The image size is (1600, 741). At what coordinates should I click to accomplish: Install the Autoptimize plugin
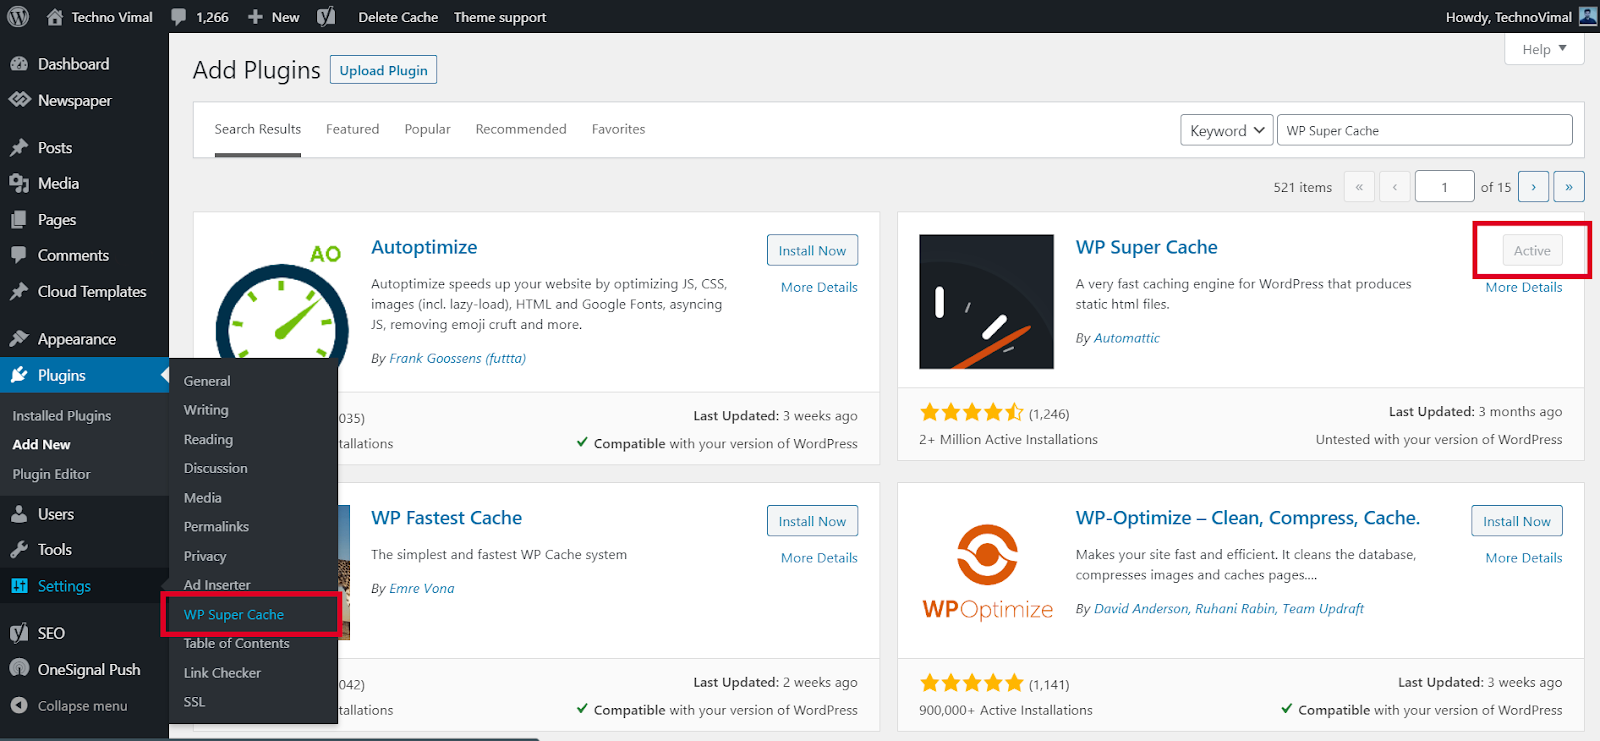click(x=812, y=250)
